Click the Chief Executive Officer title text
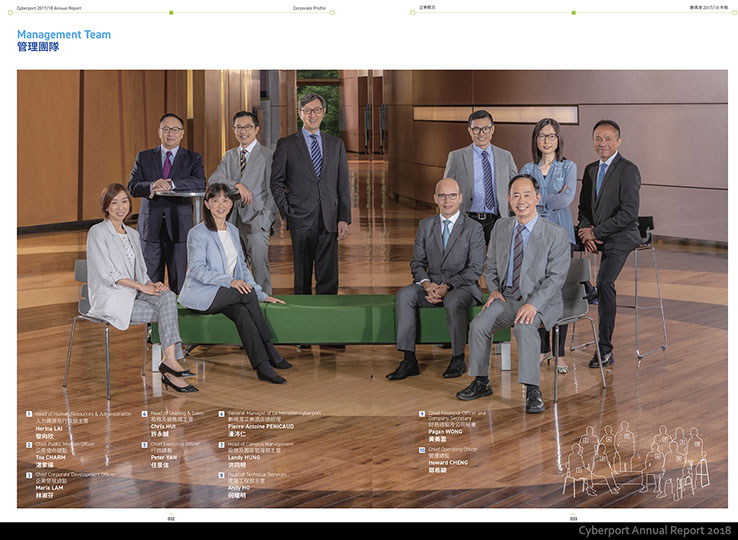The width and height of the screenshot is (738, 540). click(175, 443)
